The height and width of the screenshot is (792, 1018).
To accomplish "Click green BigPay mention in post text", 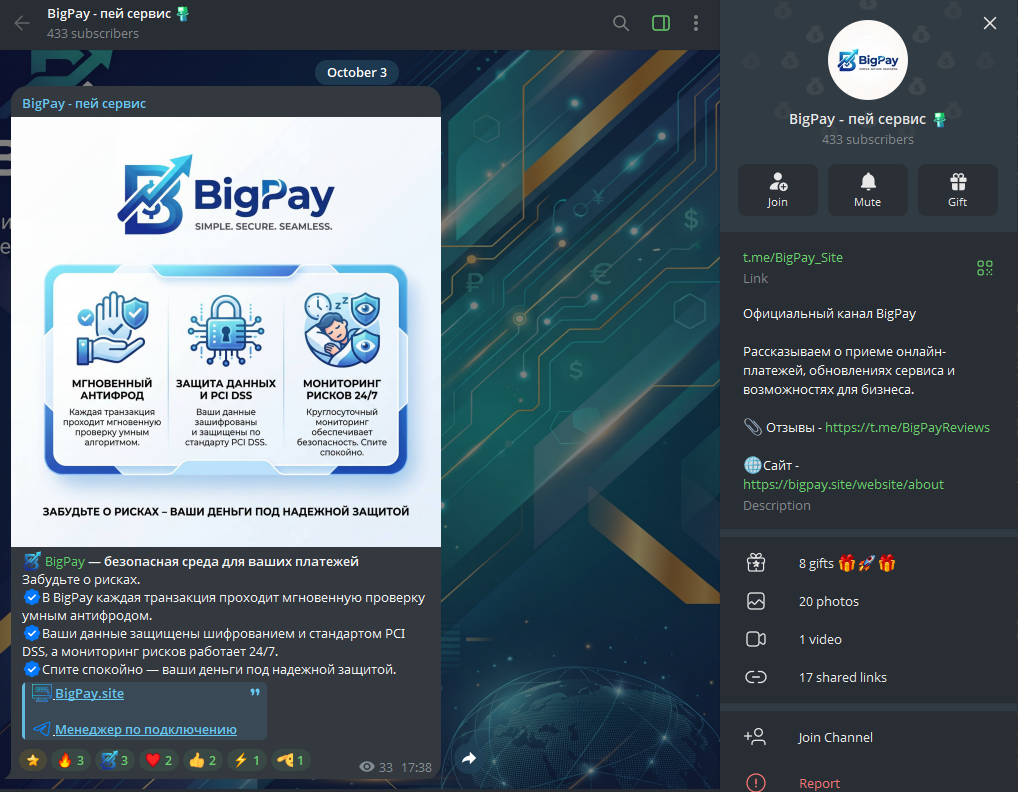I will point(65,562).
